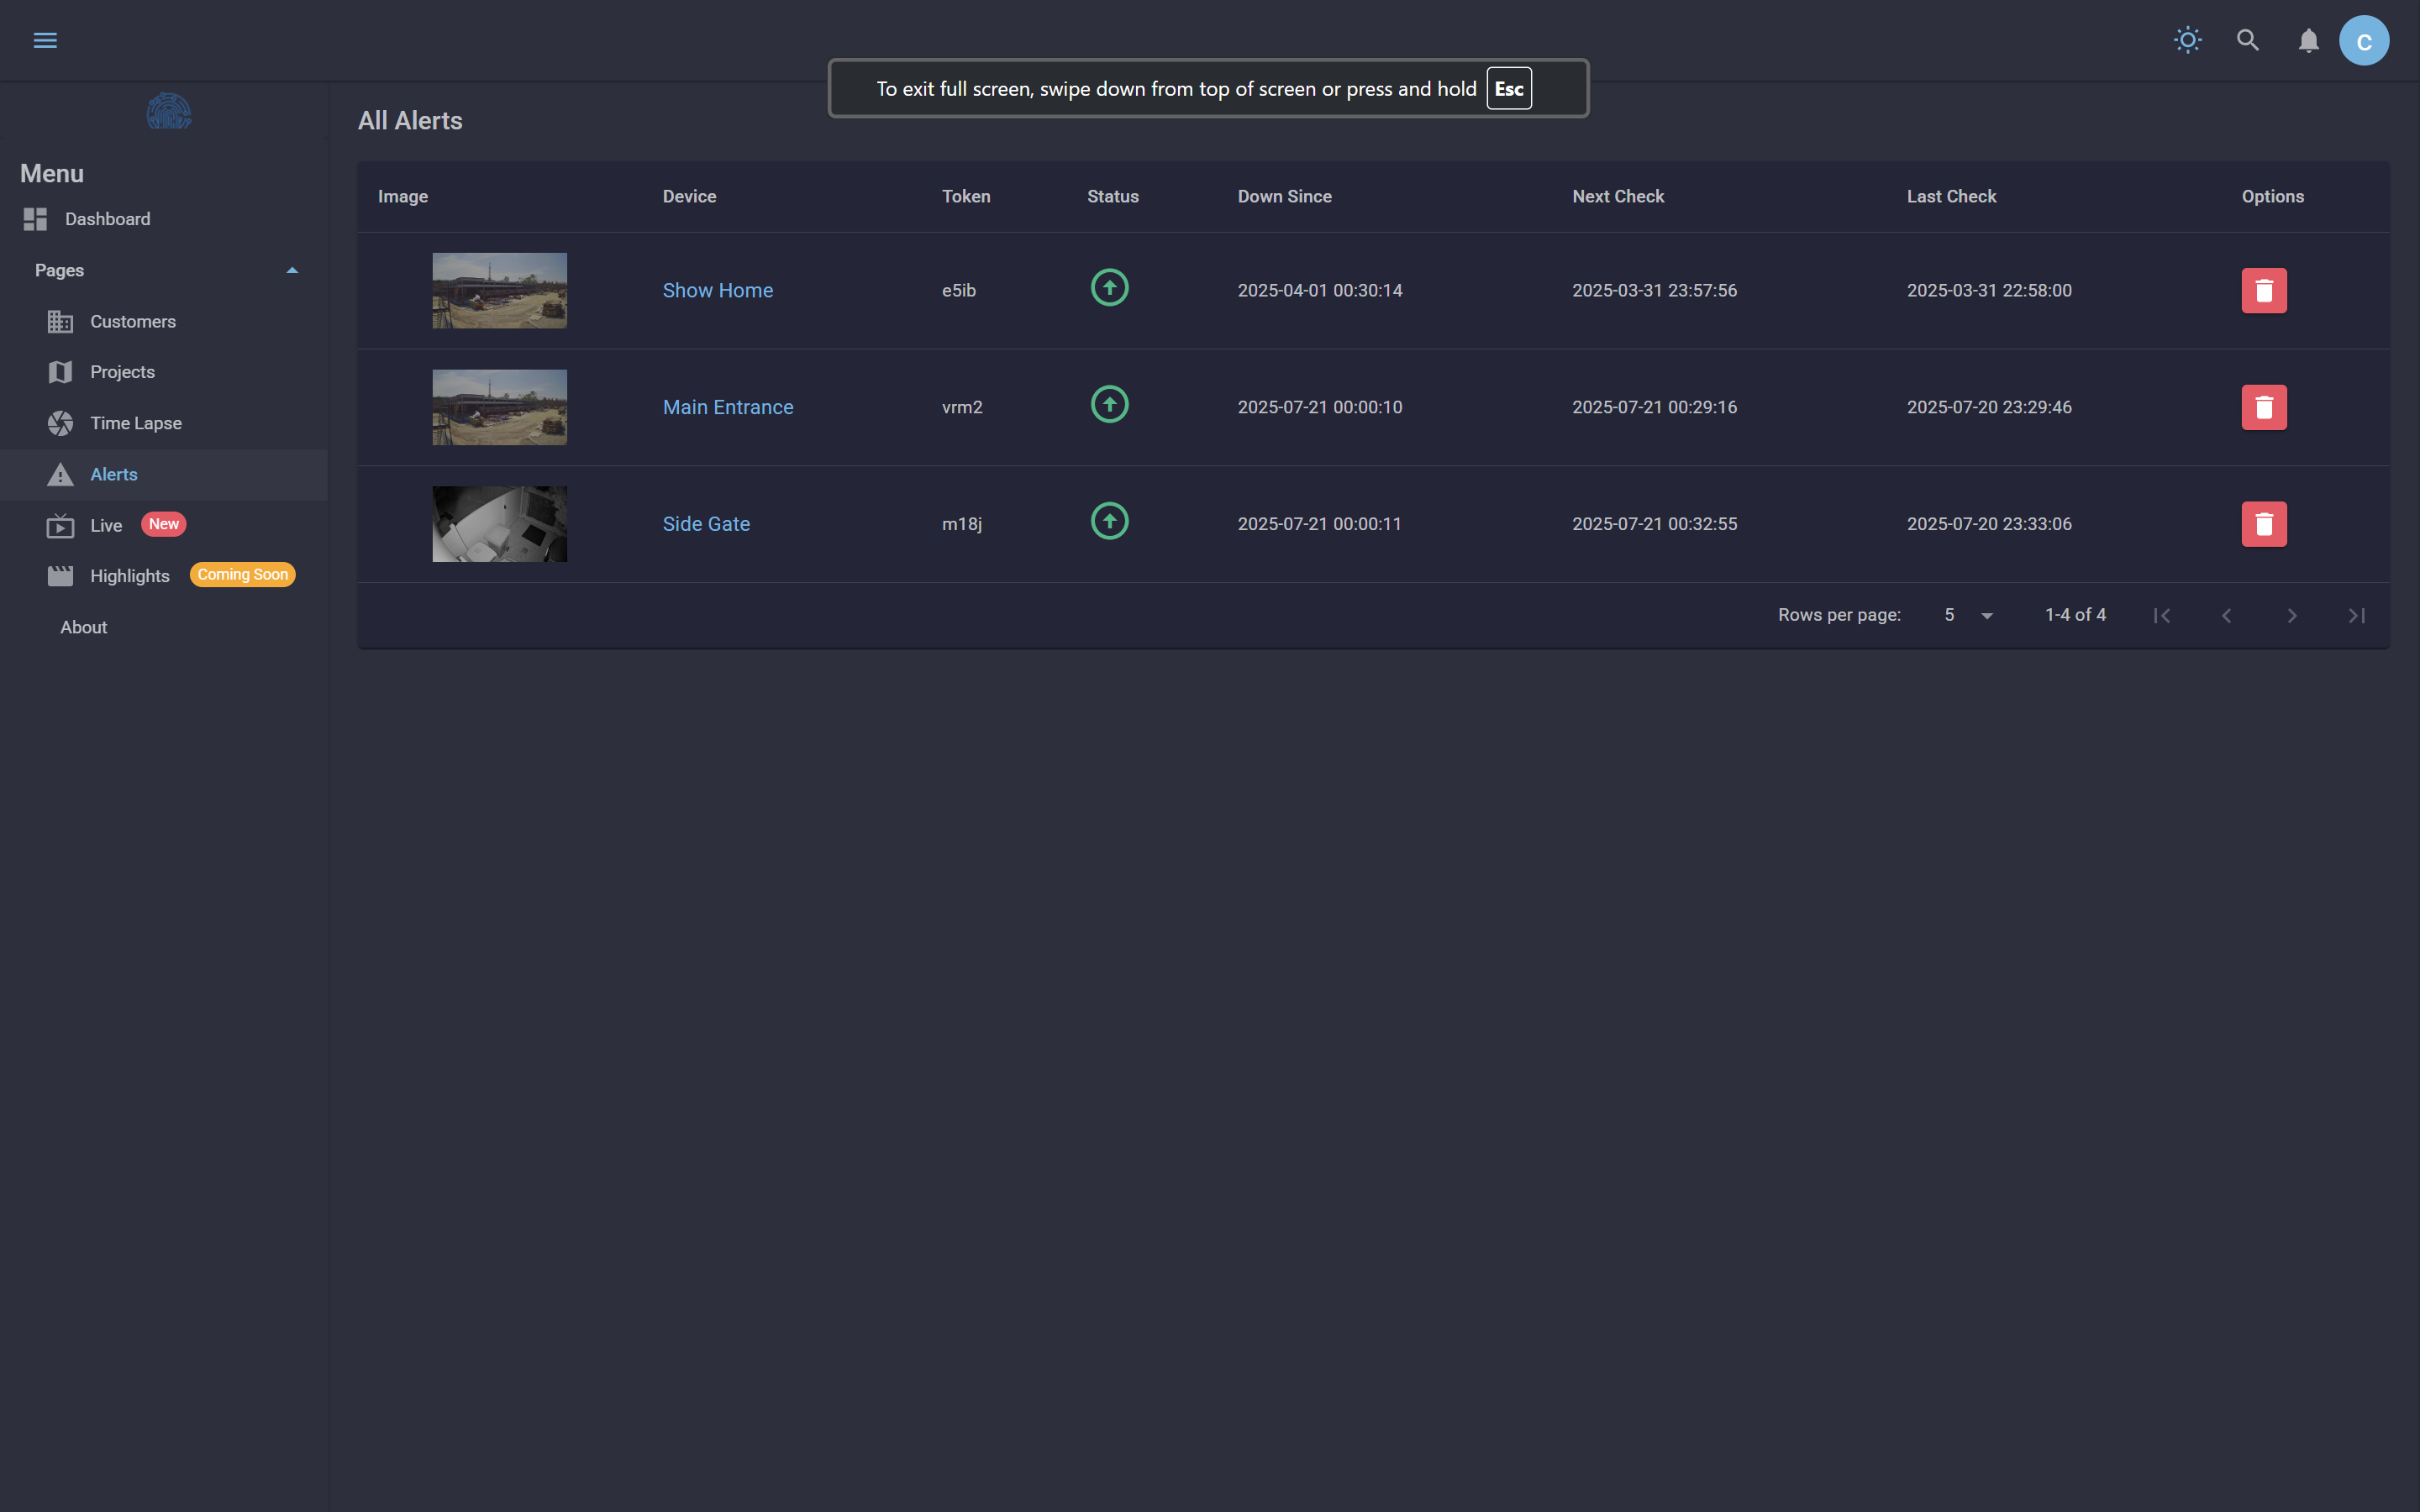Click Side Gate camera thumbnail
This screenshot has height=1512, width=2420.
pos(499,524)
